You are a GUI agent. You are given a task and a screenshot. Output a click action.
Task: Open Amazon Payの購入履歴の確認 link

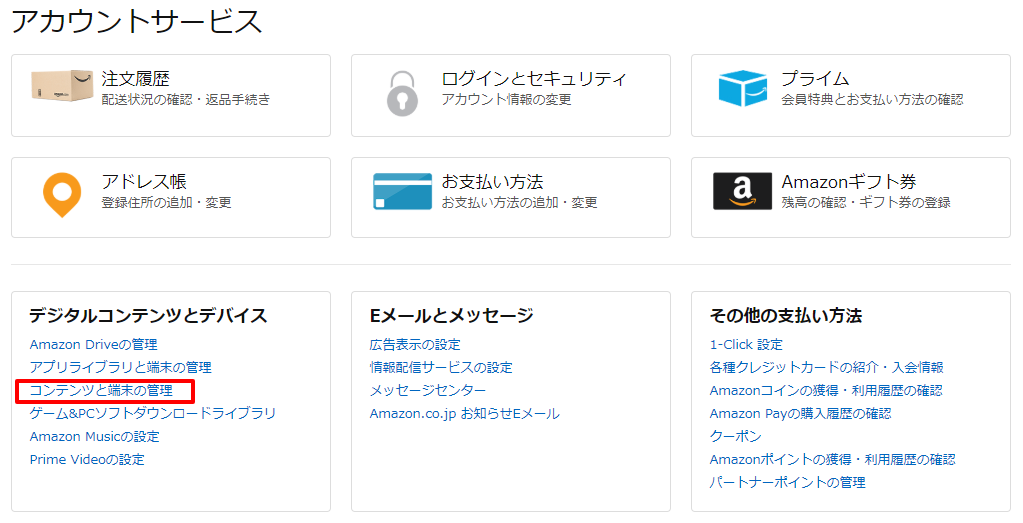[801, 413]
